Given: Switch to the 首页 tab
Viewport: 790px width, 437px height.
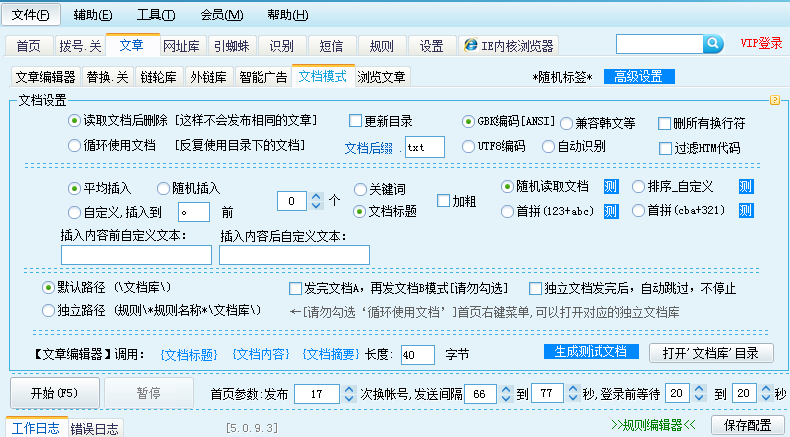Looking at the screenshot, I should [x=29, y=46].
